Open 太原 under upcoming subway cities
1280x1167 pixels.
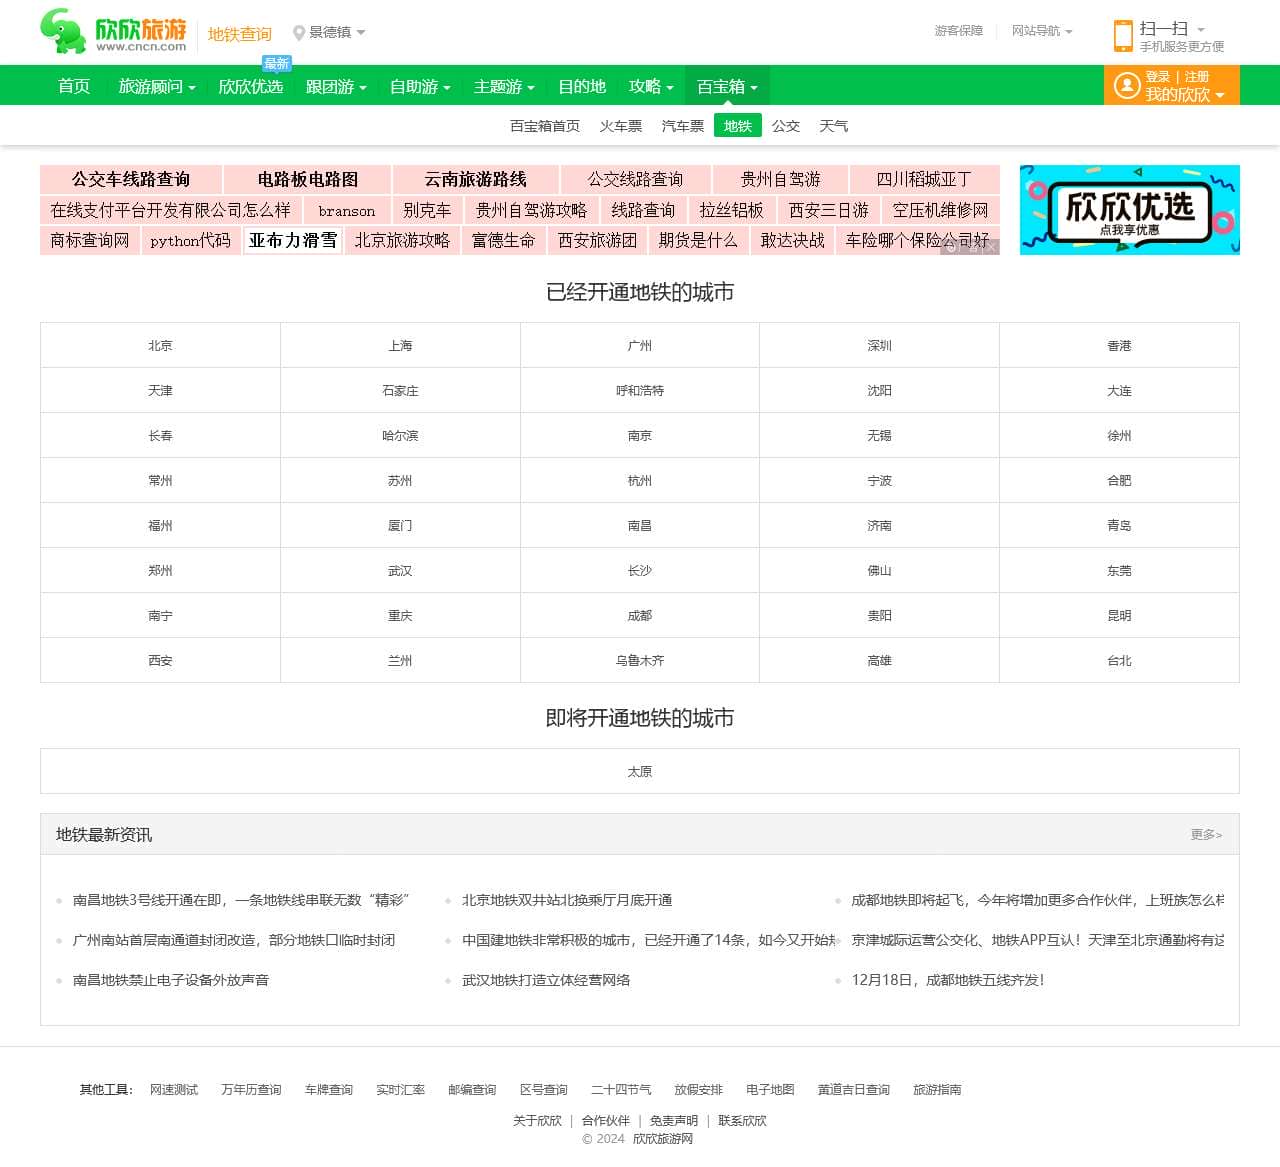pos(639,772)
